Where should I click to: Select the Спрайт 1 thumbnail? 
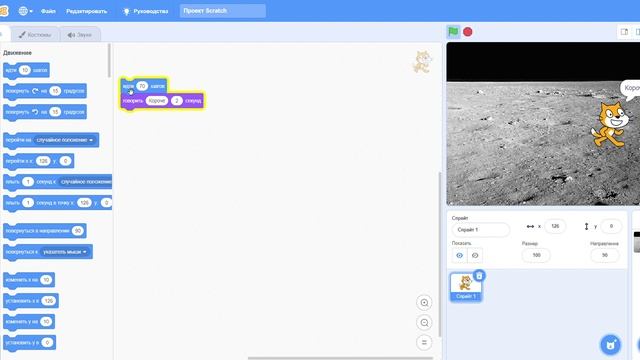(x=466, y=287)
